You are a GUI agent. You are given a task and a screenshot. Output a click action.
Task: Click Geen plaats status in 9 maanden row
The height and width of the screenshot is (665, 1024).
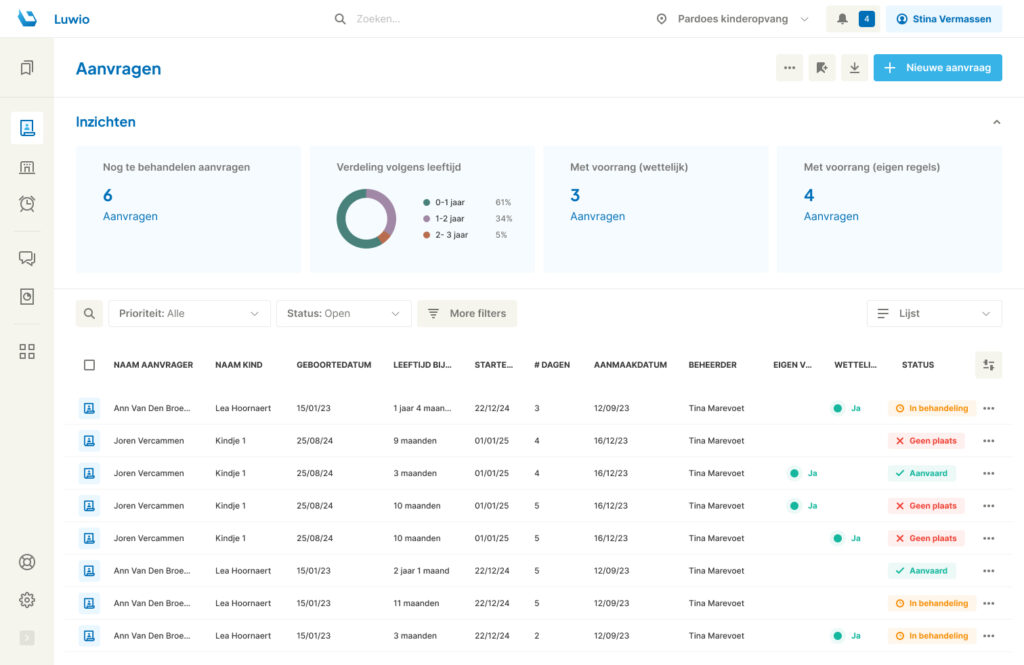927,441
